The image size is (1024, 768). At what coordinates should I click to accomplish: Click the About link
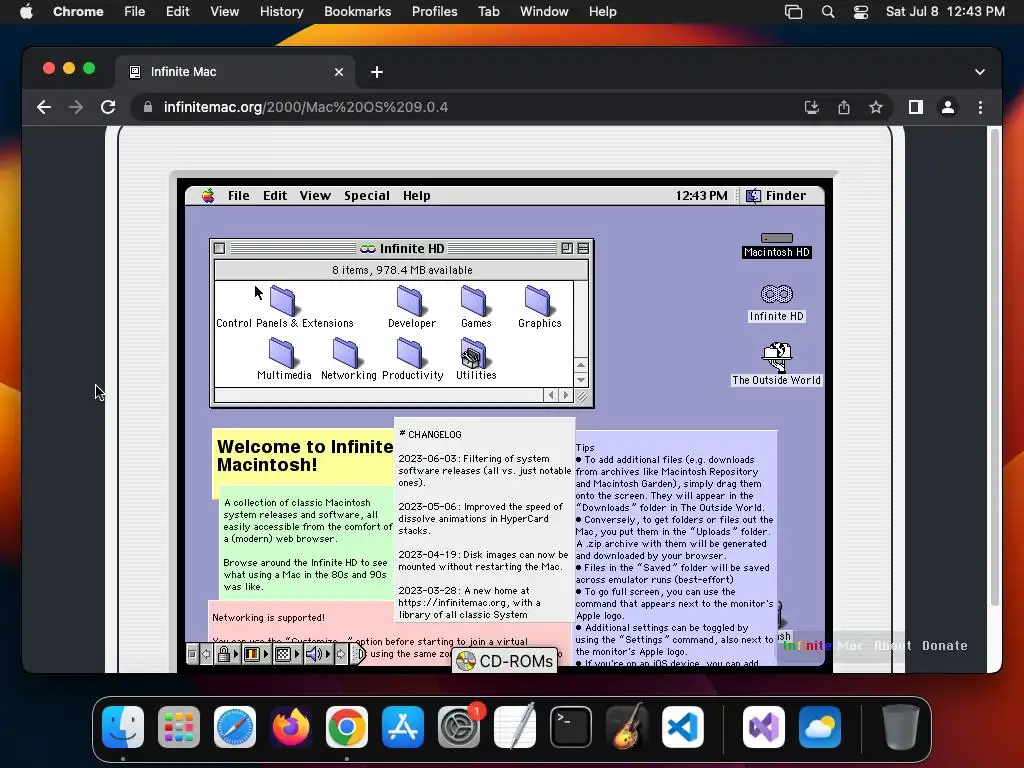tap(893, 645)
